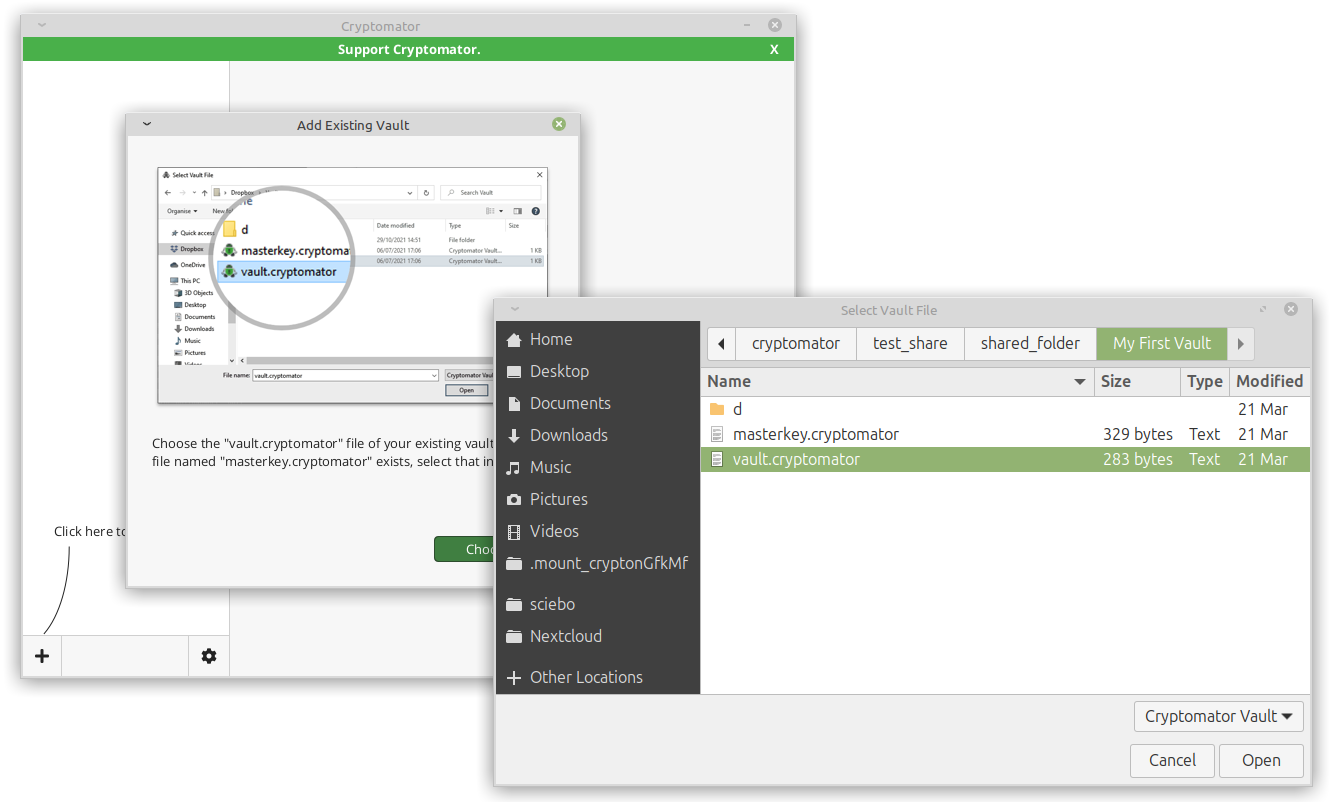Viewport: 1335px width, 802px height.
Task: Select the folder named d
Action: point(1005,409)
